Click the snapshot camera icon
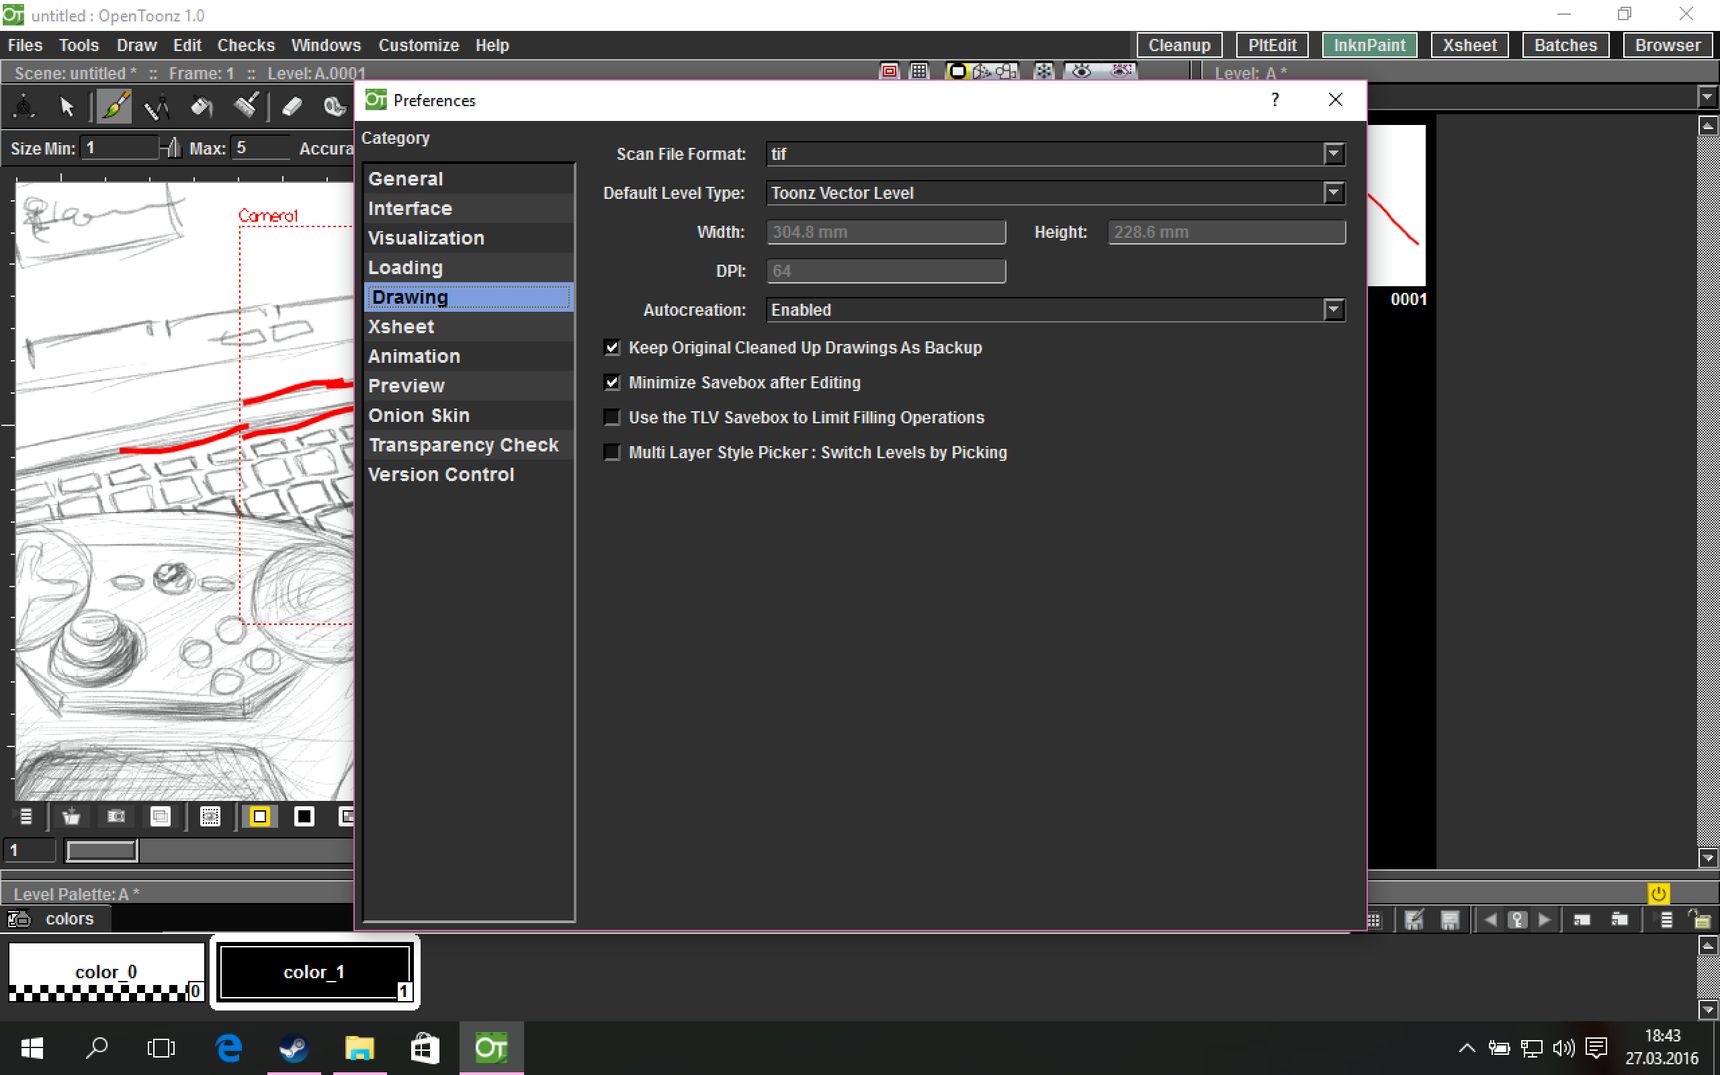Image resolution: width=1720 pixels, height=1075 pixels. (x=116, y=817)
